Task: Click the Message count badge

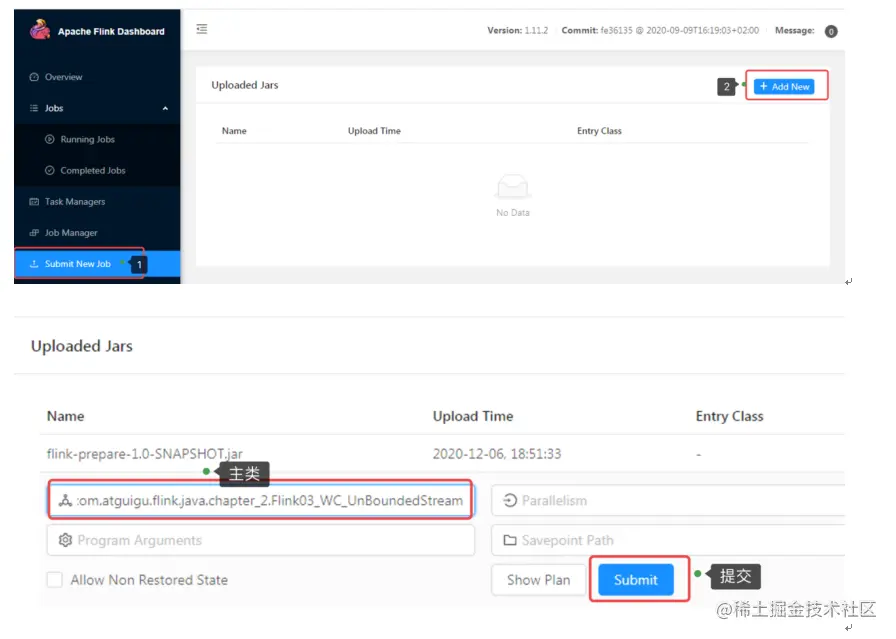Action: pos(831,31)
